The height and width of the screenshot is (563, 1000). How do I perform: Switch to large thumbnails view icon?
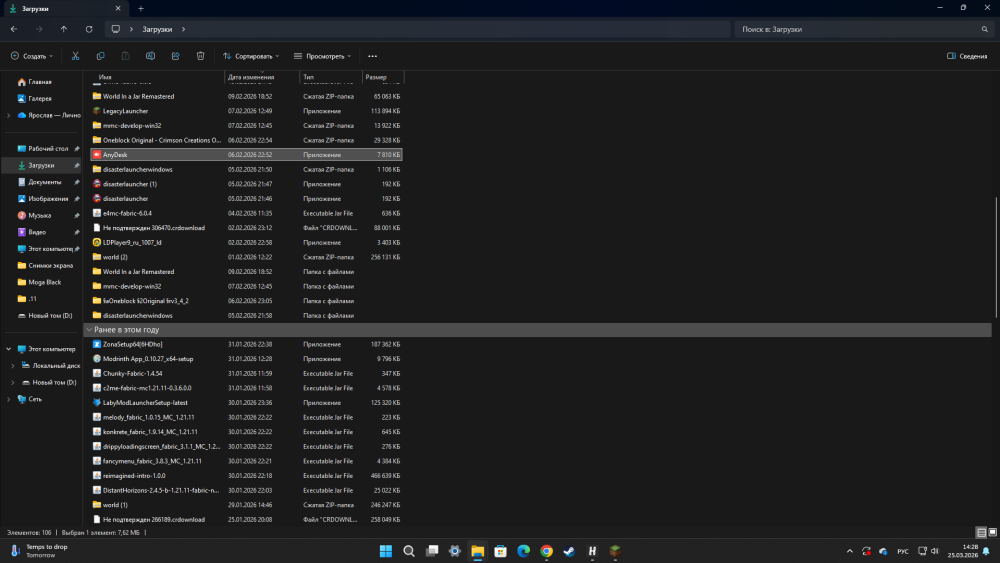(x=992, y=532)
